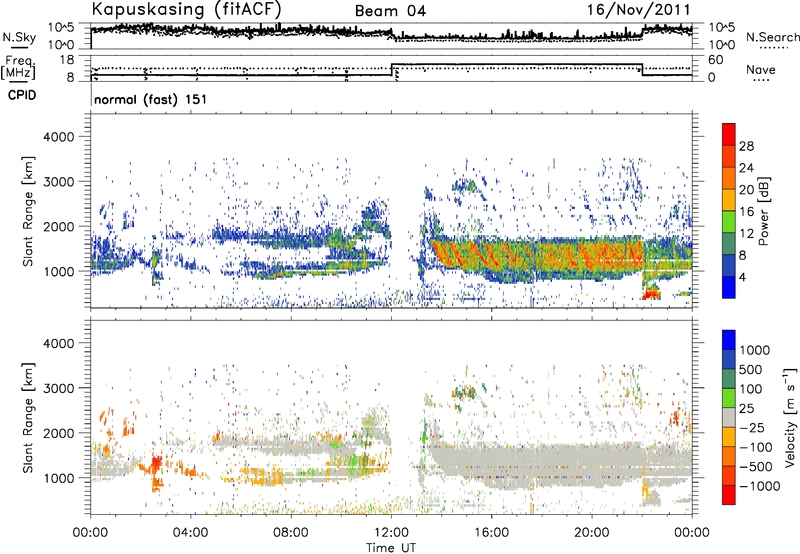Click the red high-power patch near 22:00
The image size is (800, 554).
pos(651,294)
